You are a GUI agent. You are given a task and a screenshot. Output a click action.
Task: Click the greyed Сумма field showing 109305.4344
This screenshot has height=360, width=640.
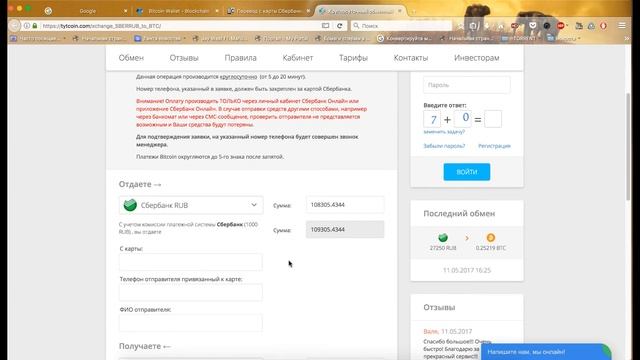pyautogui.click(x=345, y=229)
